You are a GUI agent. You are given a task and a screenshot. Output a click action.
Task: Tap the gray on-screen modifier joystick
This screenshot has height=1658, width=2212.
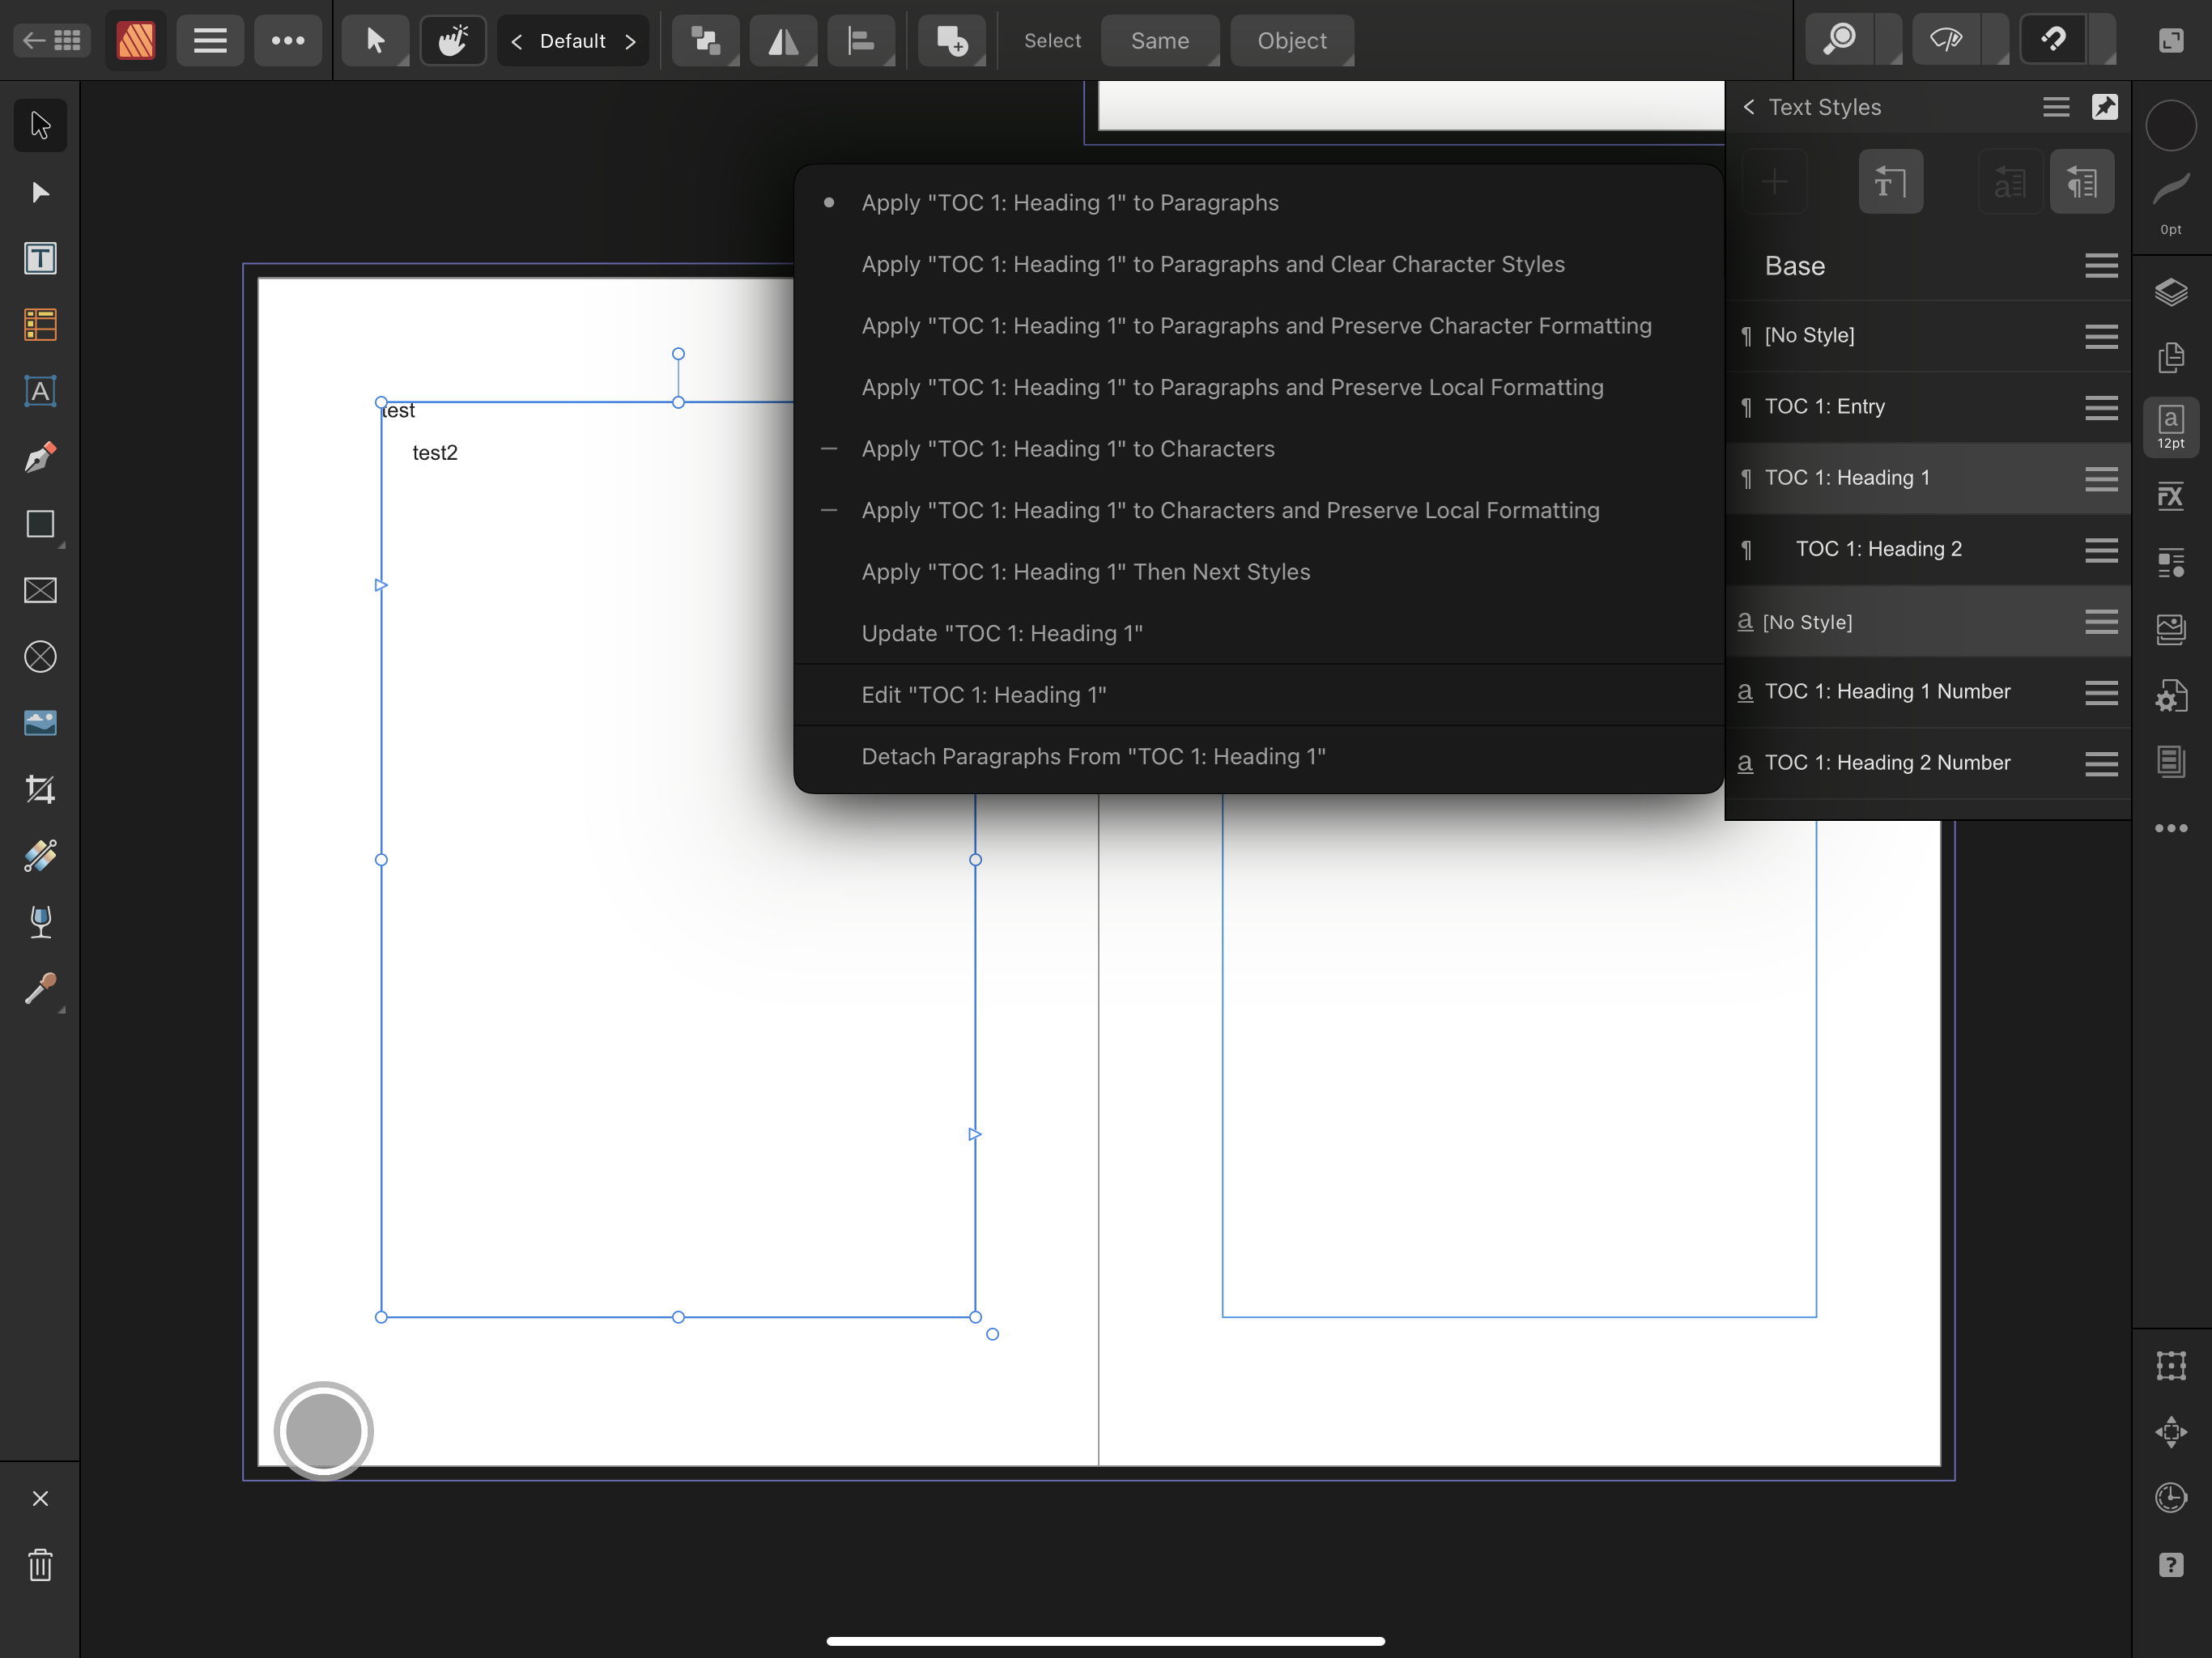(x=323, y=1431)
